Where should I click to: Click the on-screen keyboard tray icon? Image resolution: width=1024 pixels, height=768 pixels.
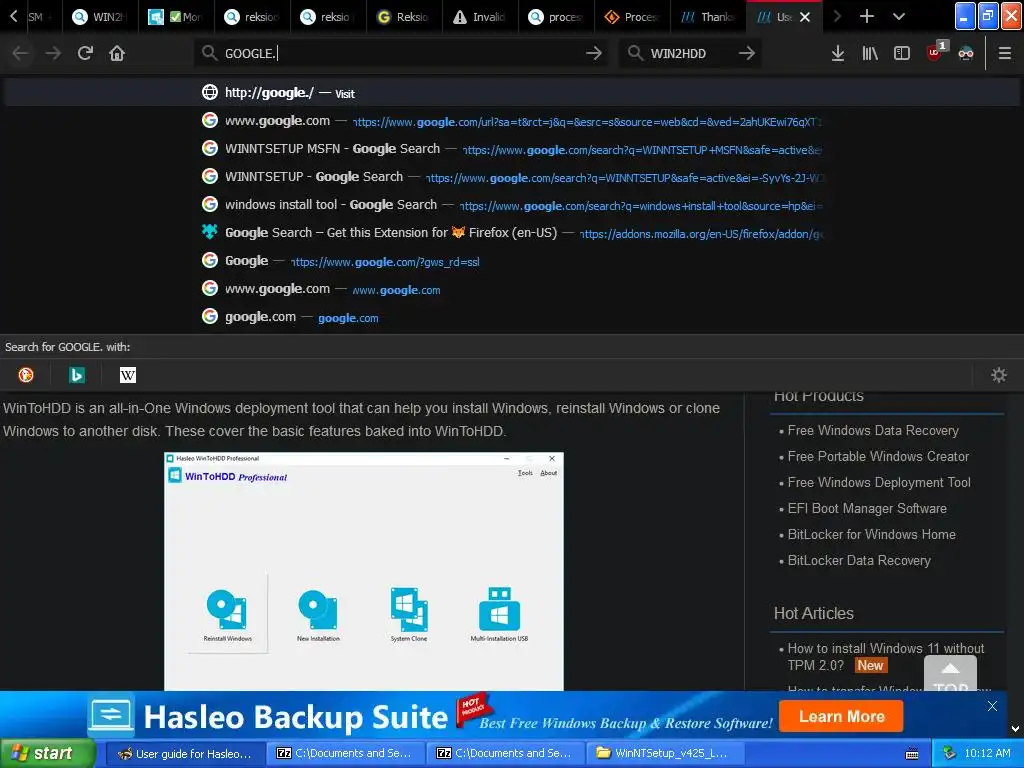click(x=912, y=754)
